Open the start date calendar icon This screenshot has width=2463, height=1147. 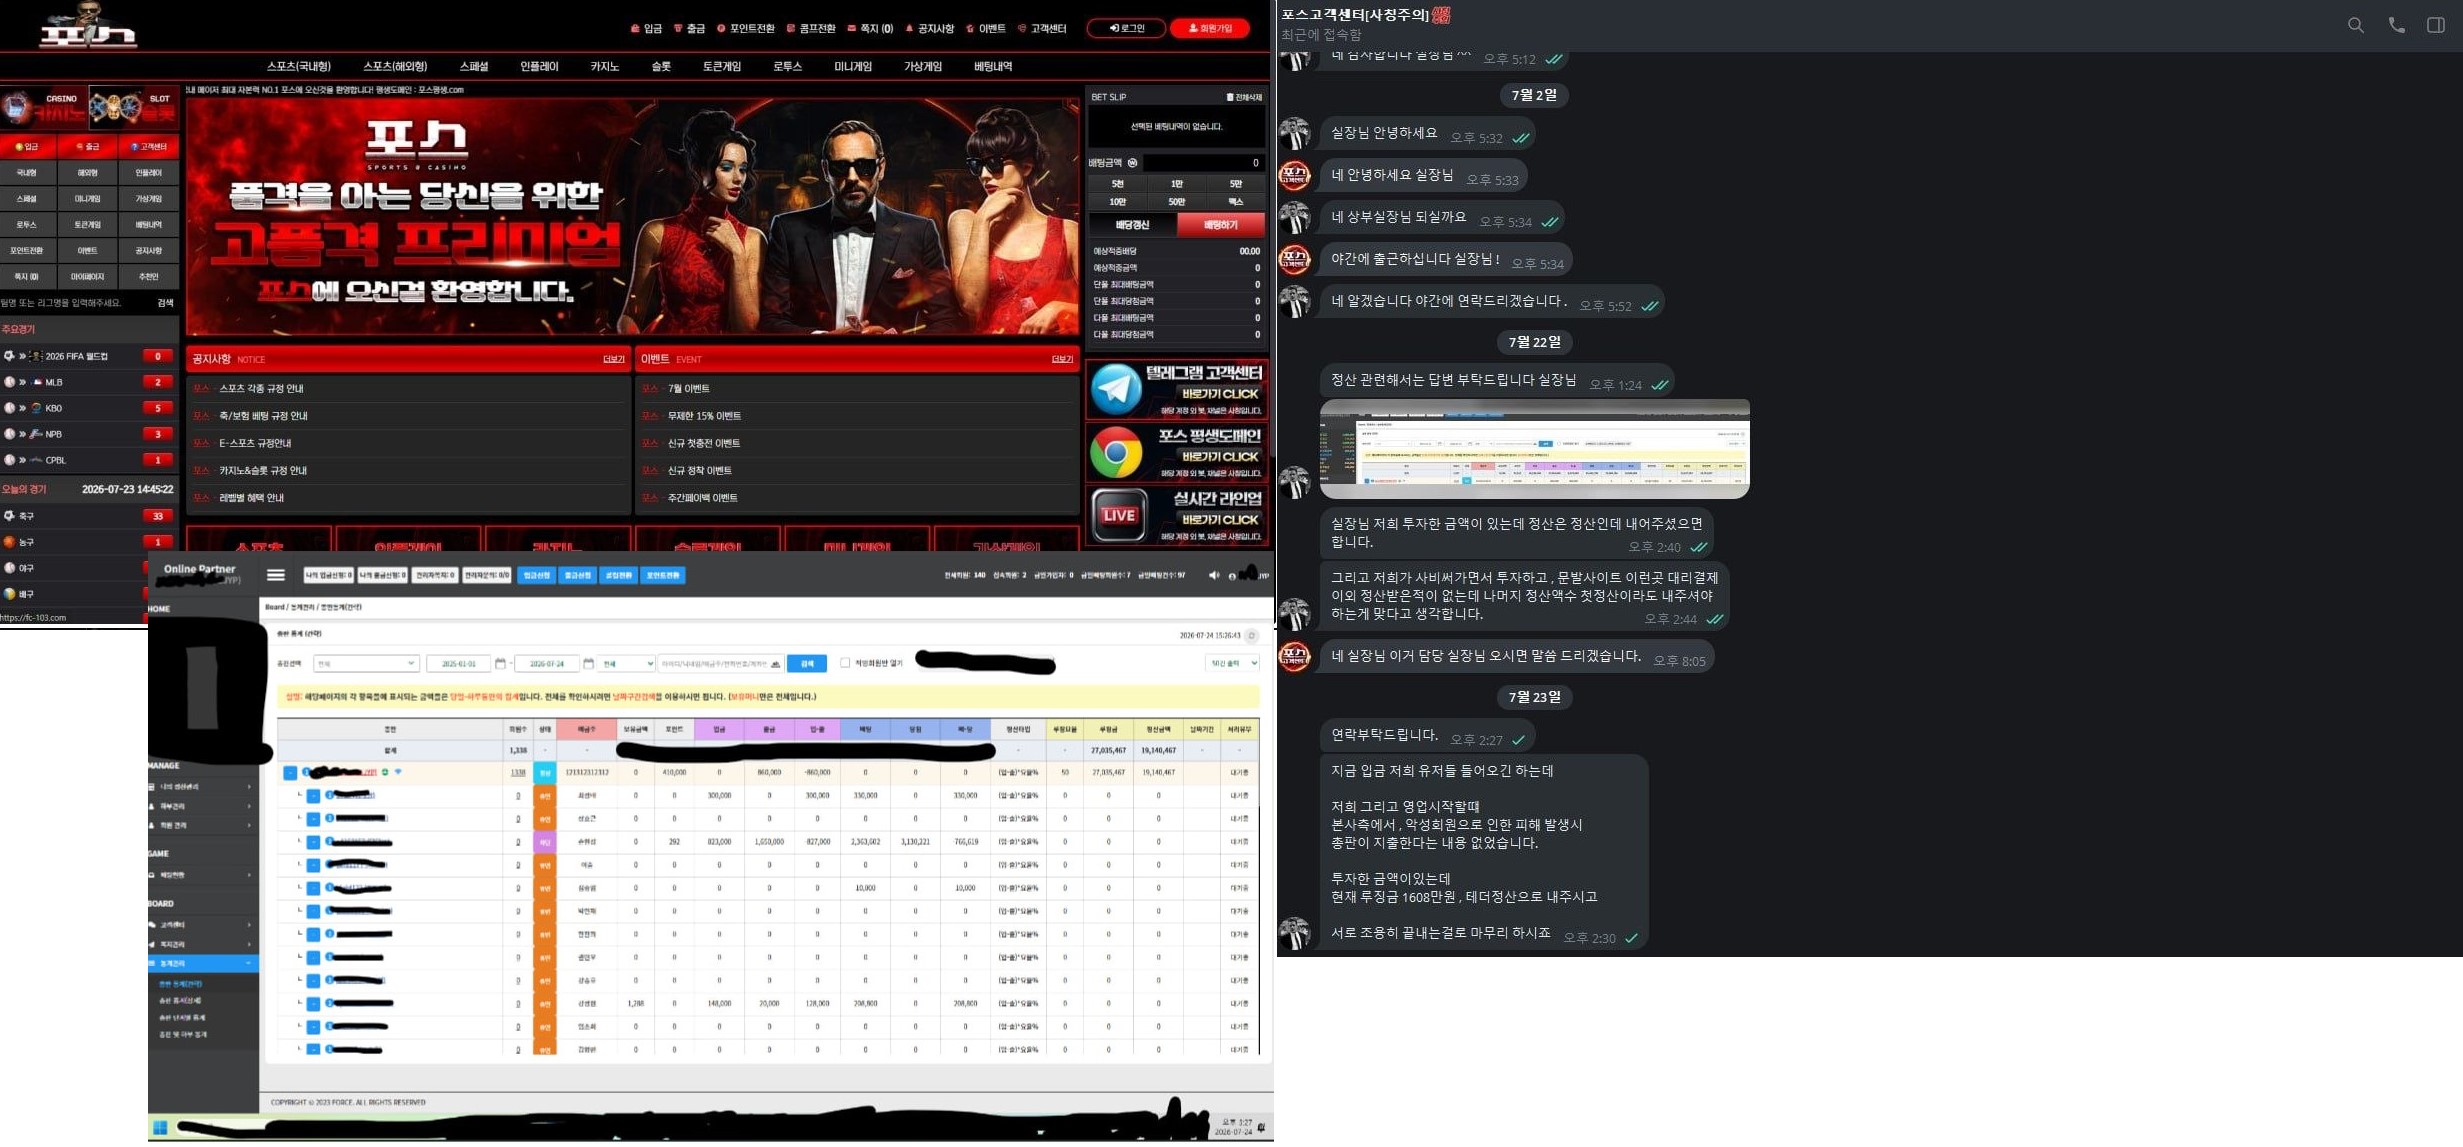pos(500,663)
